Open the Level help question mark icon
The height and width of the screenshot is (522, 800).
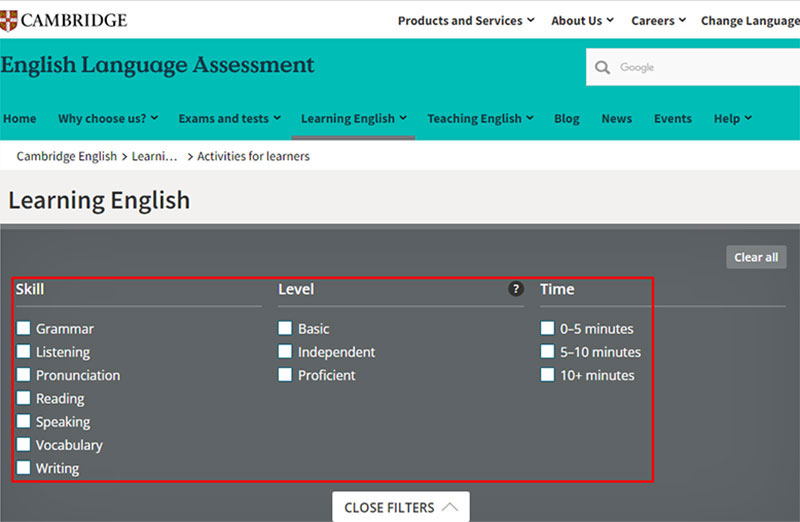click(x=516, y=289)
